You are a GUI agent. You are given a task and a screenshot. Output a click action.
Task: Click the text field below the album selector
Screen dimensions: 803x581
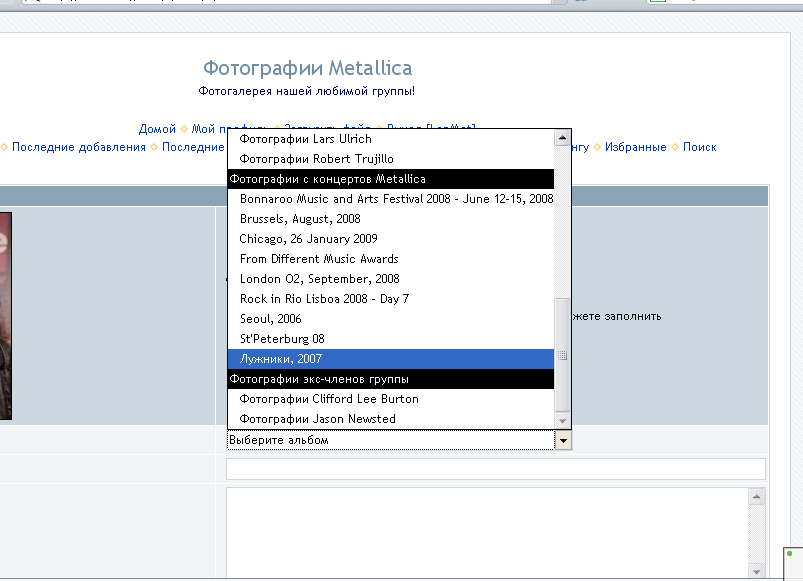point(496,469)
